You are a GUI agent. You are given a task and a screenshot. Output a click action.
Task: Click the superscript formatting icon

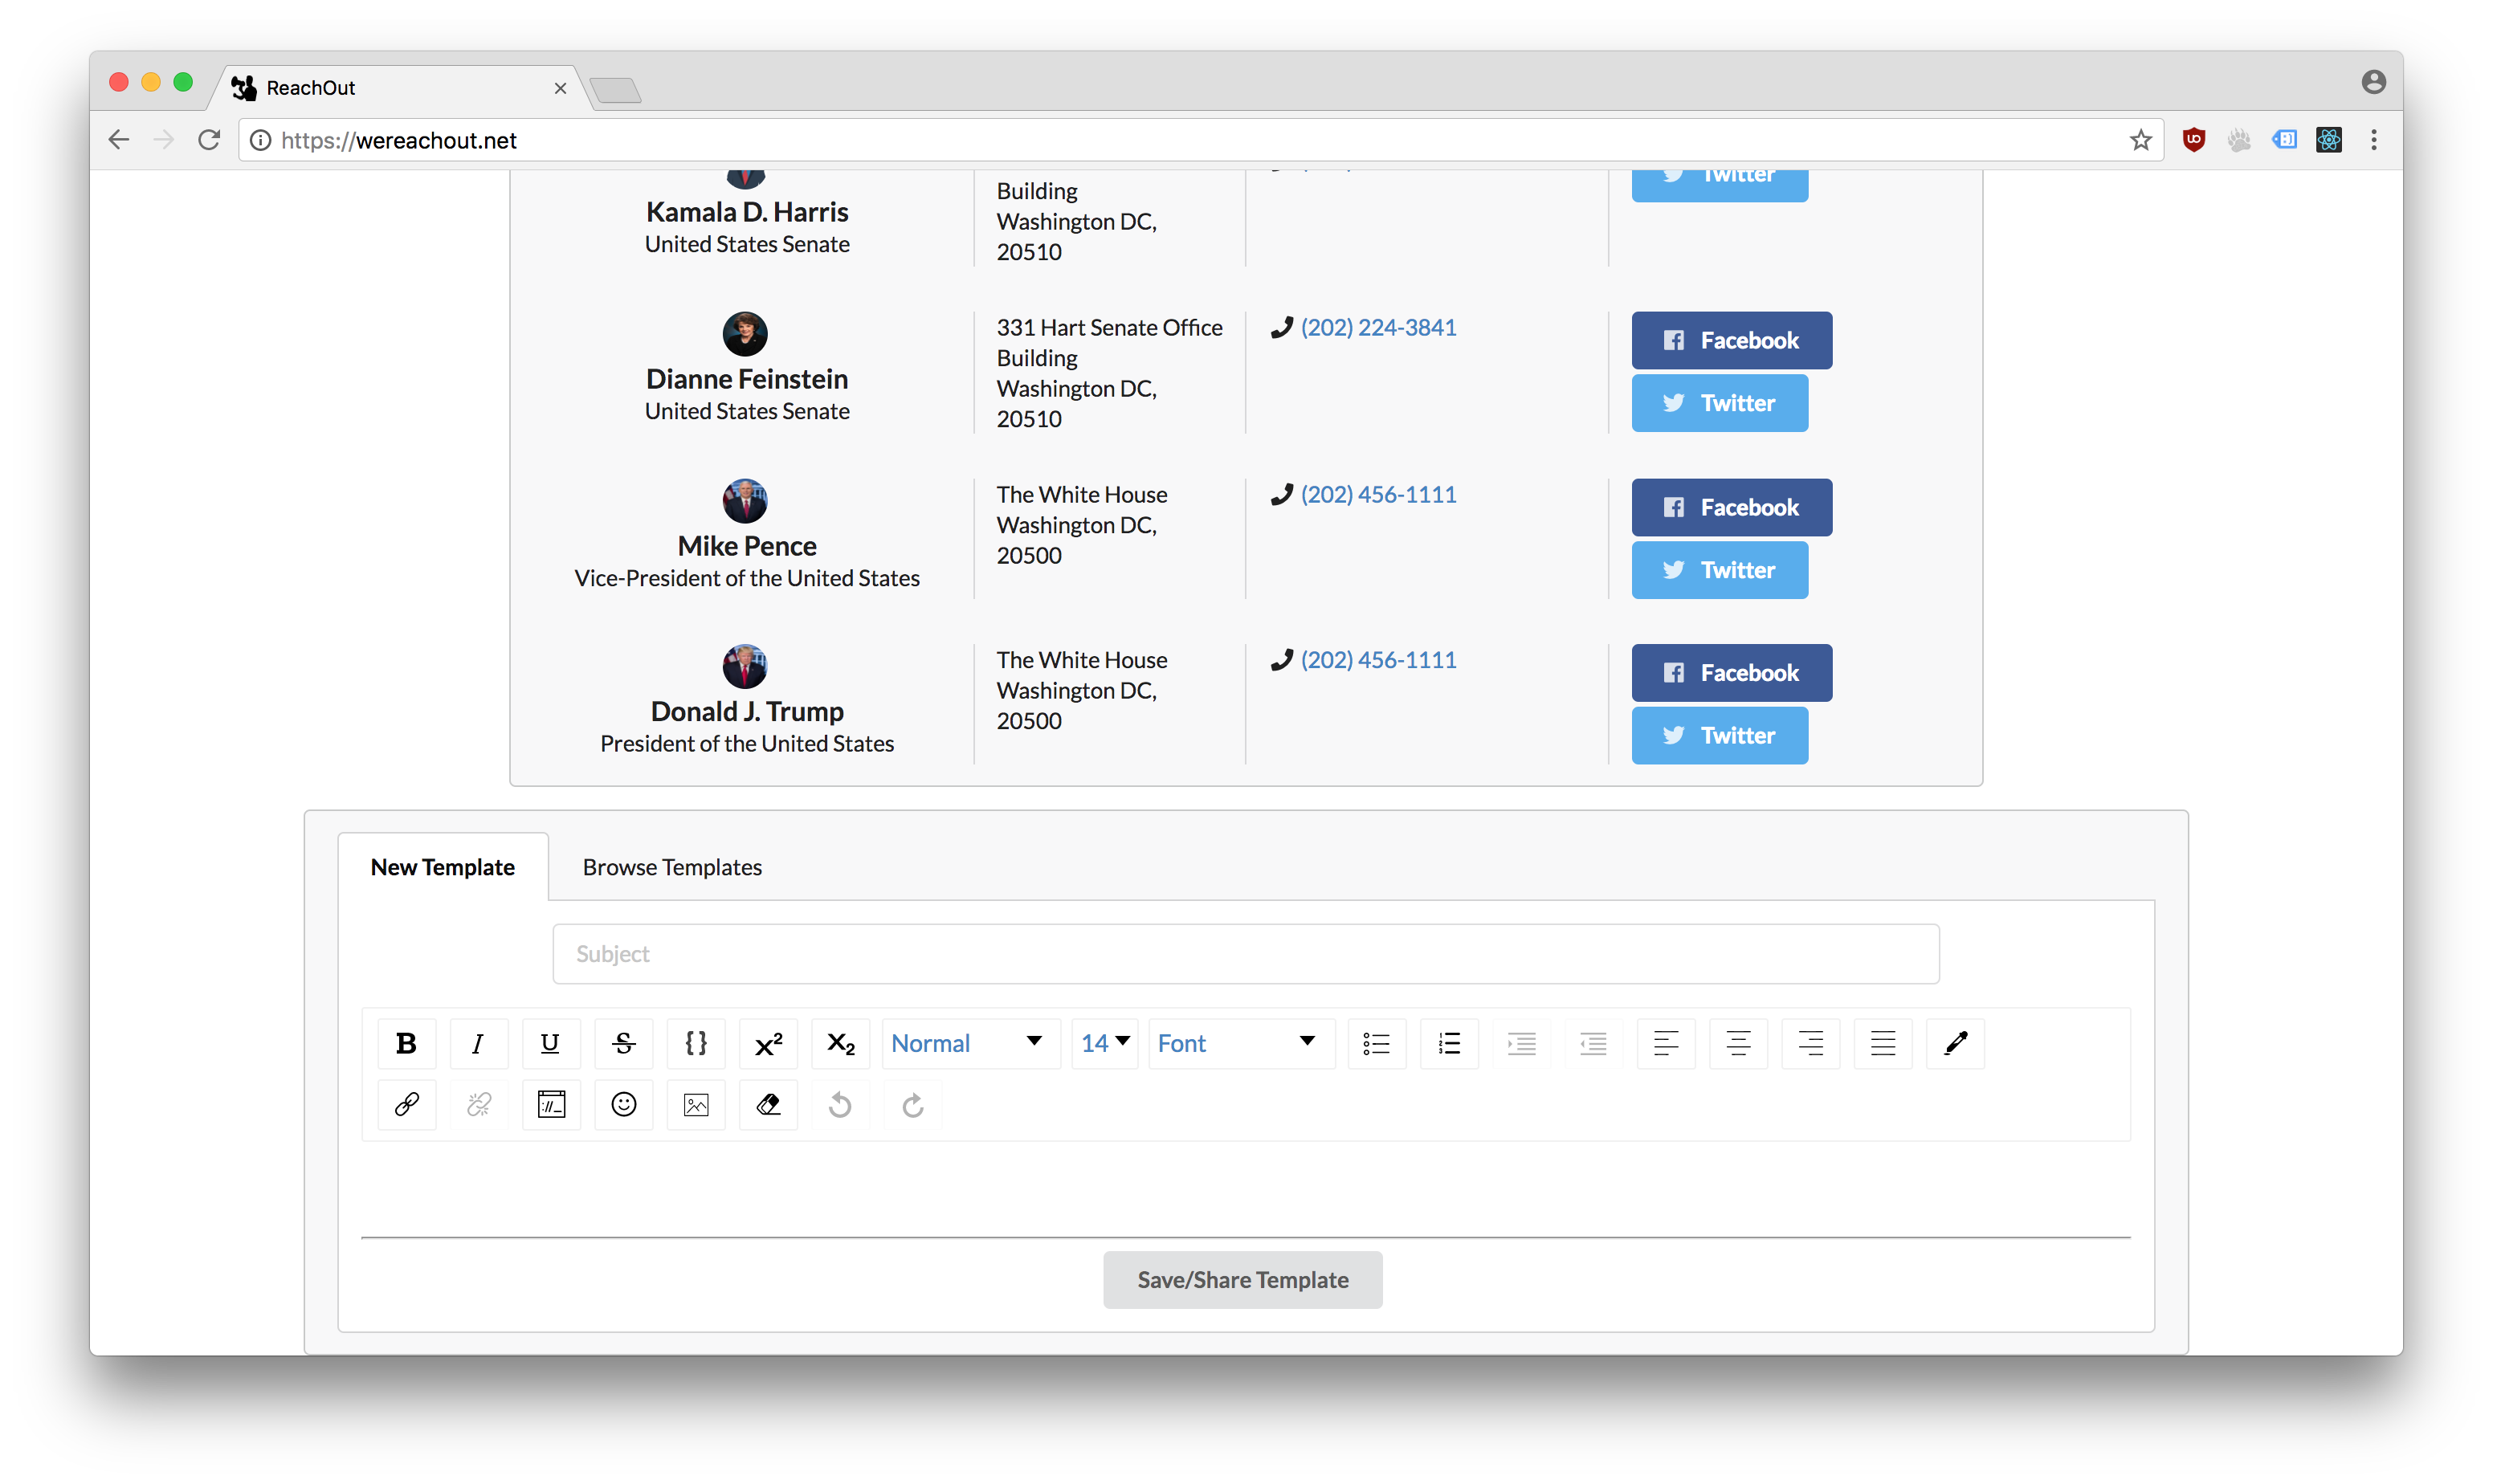coord(768,1043)
